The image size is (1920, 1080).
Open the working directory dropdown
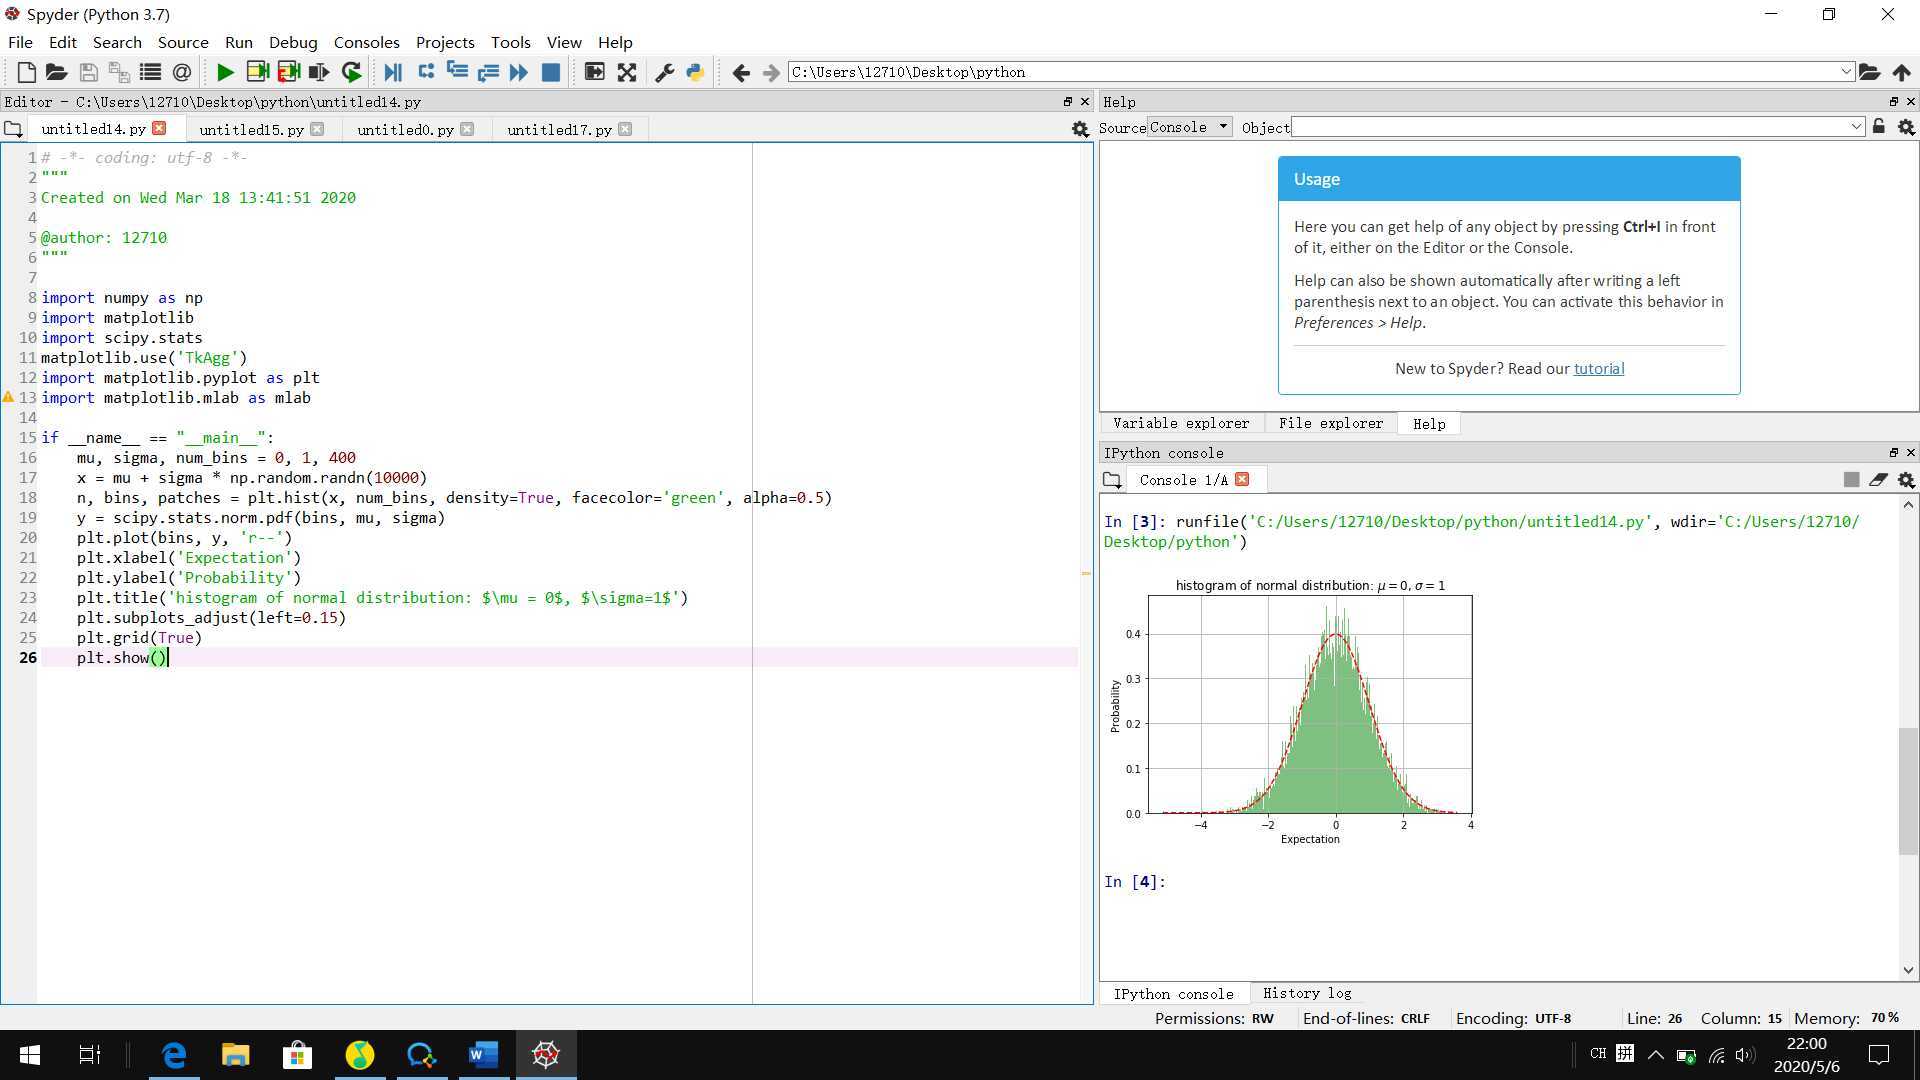[x=1846, y=72]
